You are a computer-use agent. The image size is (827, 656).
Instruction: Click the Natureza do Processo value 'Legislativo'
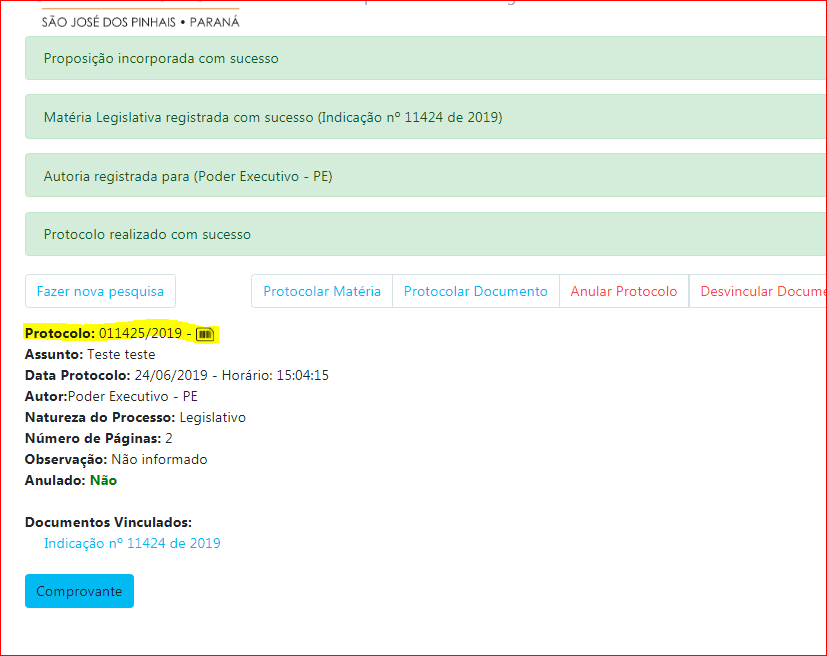[213, 418]
